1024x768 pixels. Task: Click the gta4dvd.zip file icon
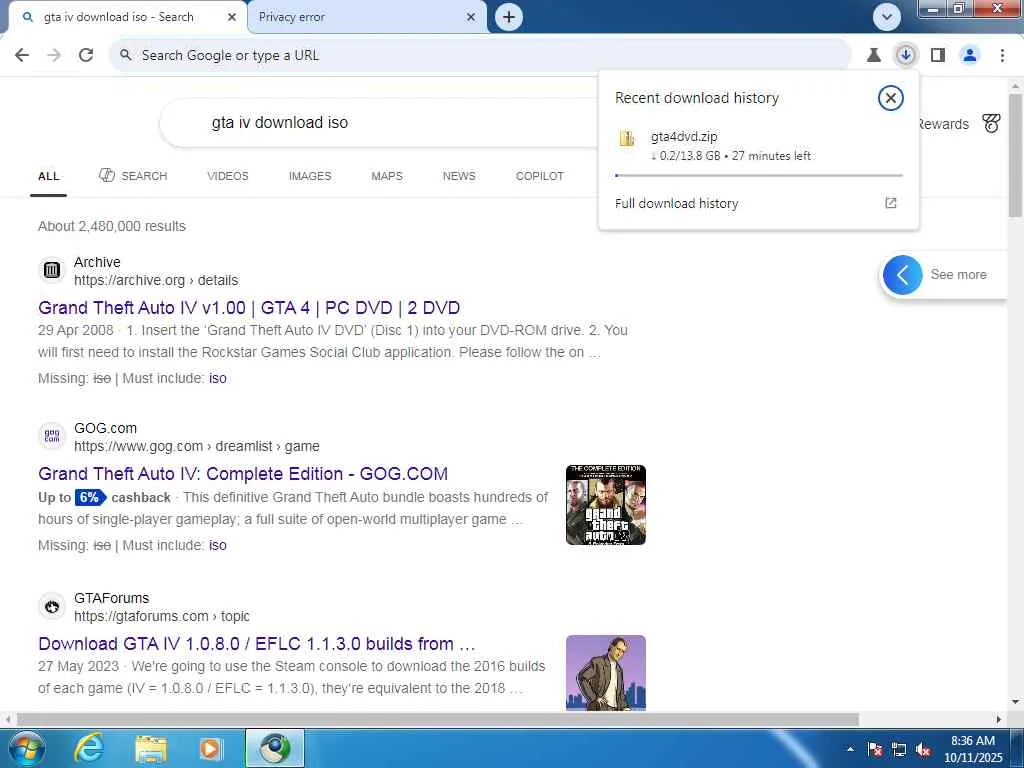coord(627,138)
